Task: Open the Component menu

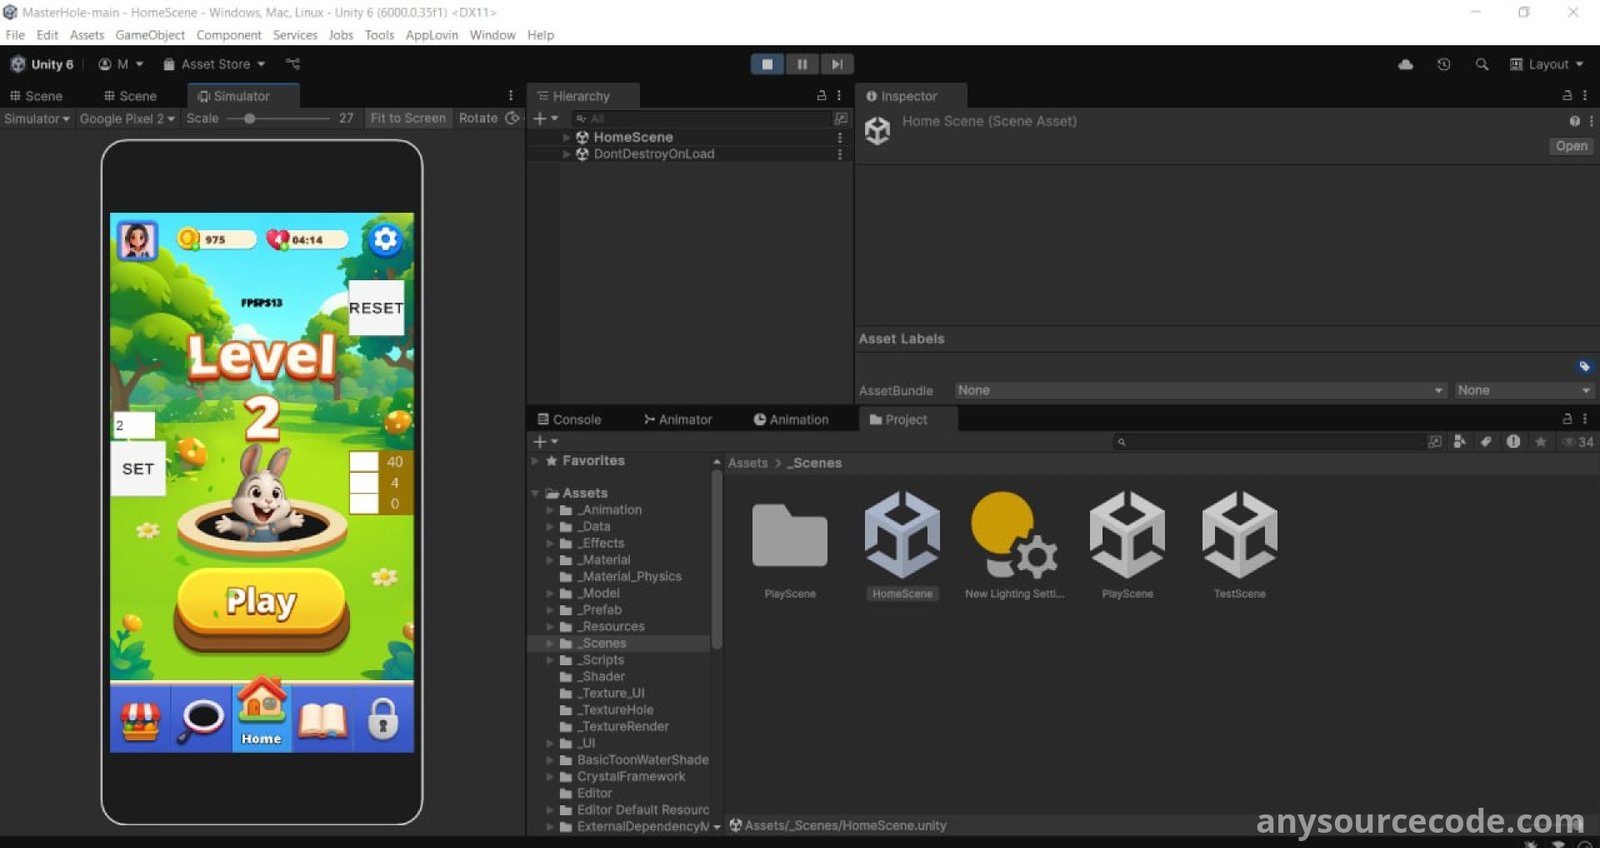Action: 229,35
